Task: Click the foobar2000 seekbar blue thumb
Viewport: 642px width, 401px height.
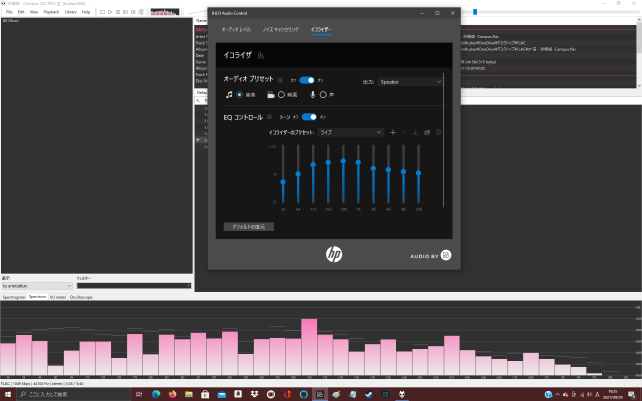Action: click(x=475, y=12)
